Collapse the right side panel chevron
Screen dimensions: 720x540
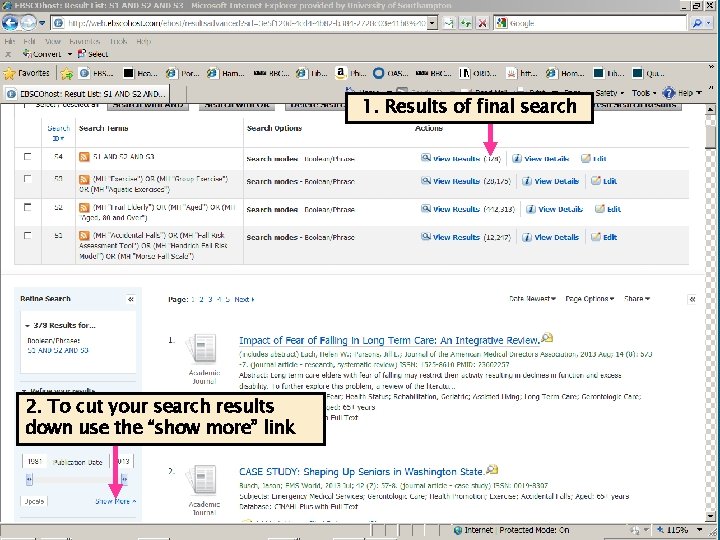tap(692, 299)
